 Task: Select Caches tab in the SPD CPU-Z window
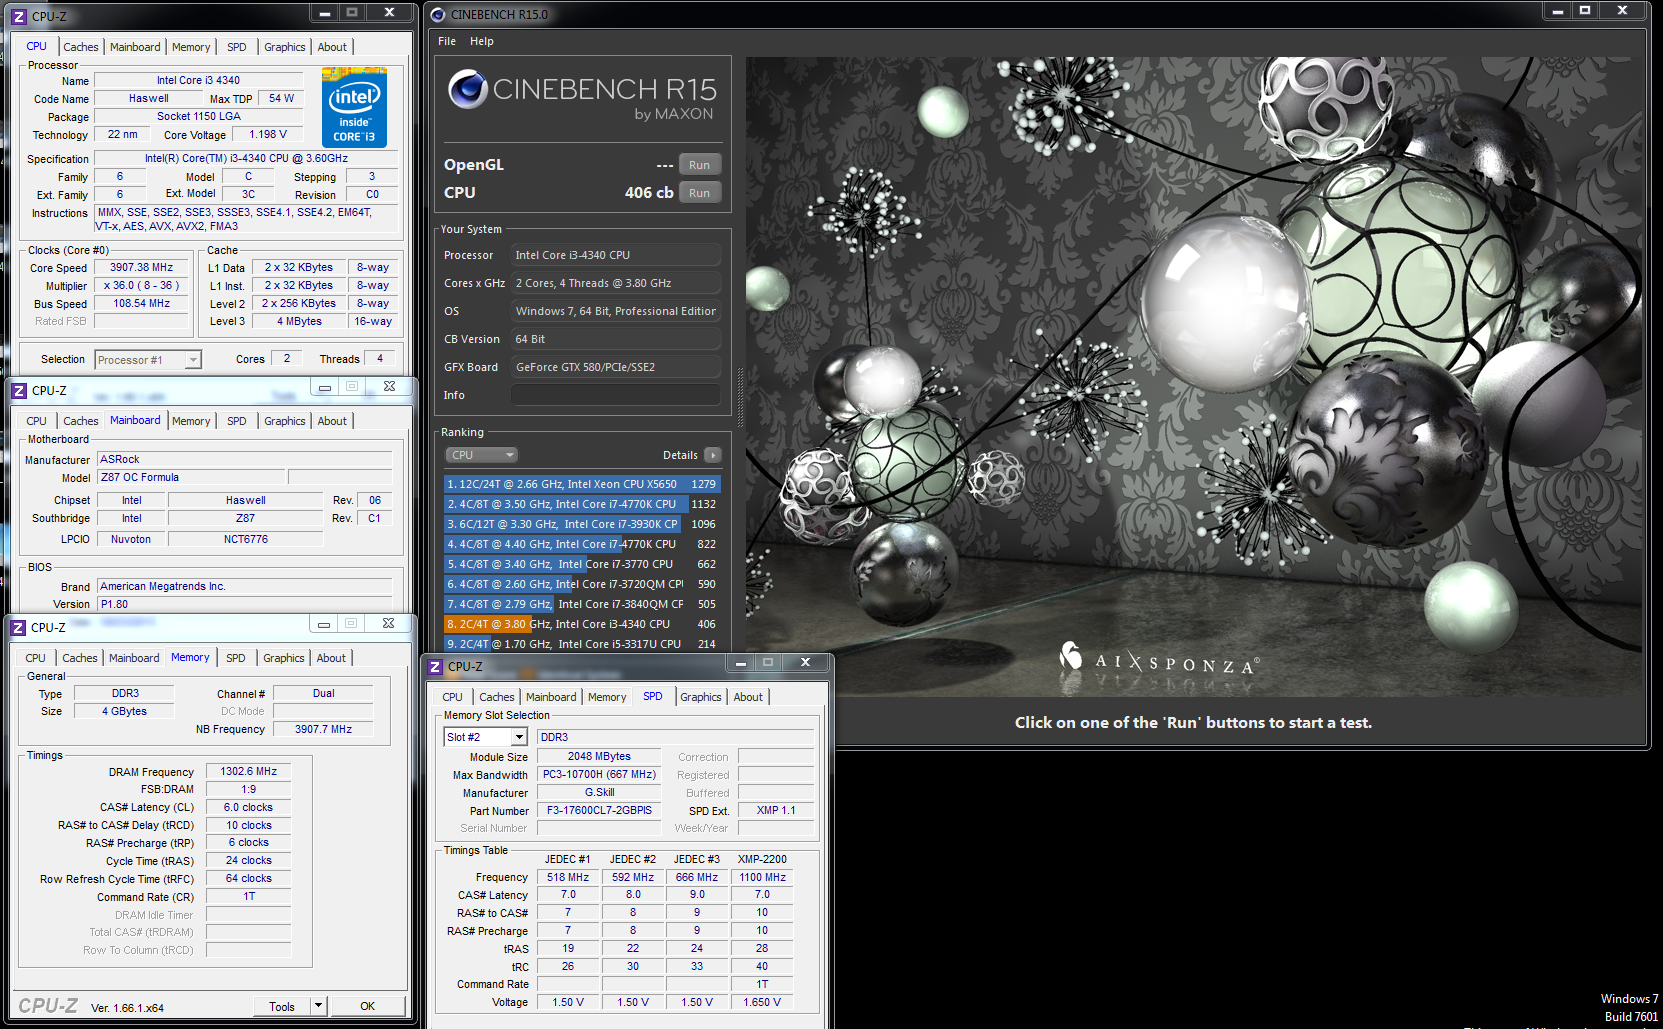coord(497,697)
